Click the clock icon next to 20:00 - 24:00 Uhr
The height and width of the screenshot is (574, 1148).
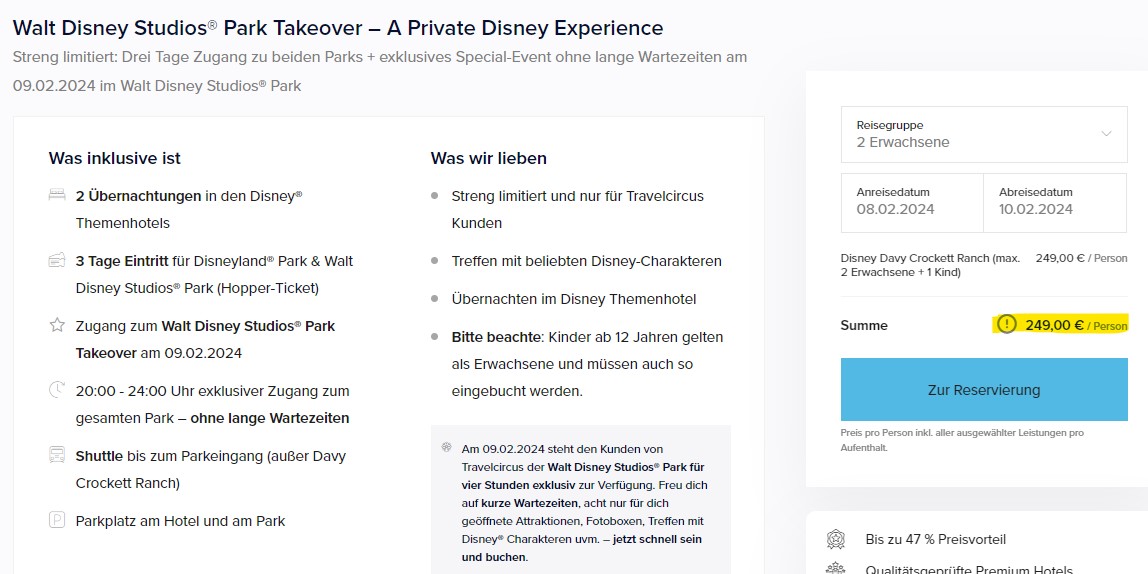57,390
